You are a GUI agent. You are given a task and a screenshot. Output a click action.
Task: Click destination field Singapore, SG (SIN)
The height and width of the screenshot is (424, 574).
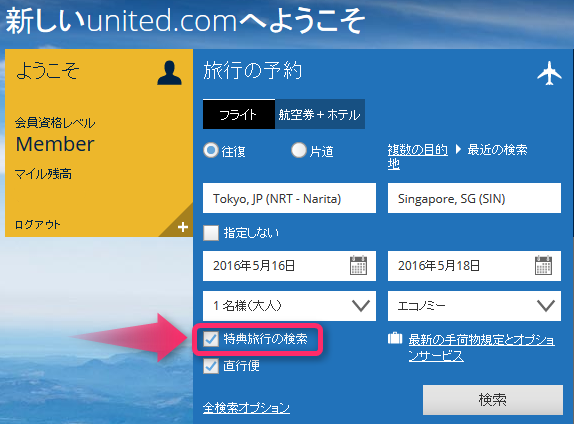pyautogui.click(x=474, y=198)
